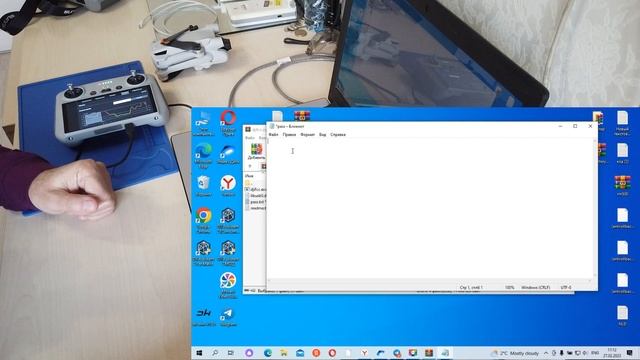Open the taskbar clock and calendar
The height and width of the screenshot is (360, 640).
point(612,353)
